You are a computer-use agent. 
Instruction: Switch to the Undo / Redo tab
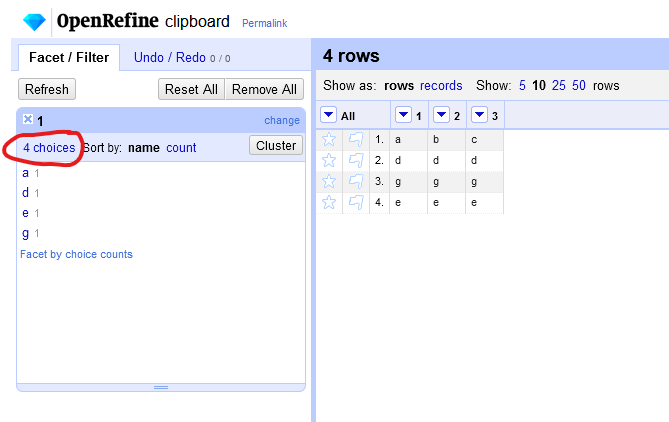click(x=182, y=58)
